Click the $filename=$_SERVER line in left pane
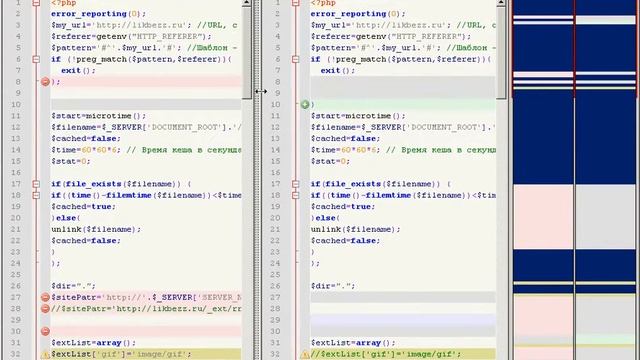Screen dimensions: 640x360 [146, 127]
